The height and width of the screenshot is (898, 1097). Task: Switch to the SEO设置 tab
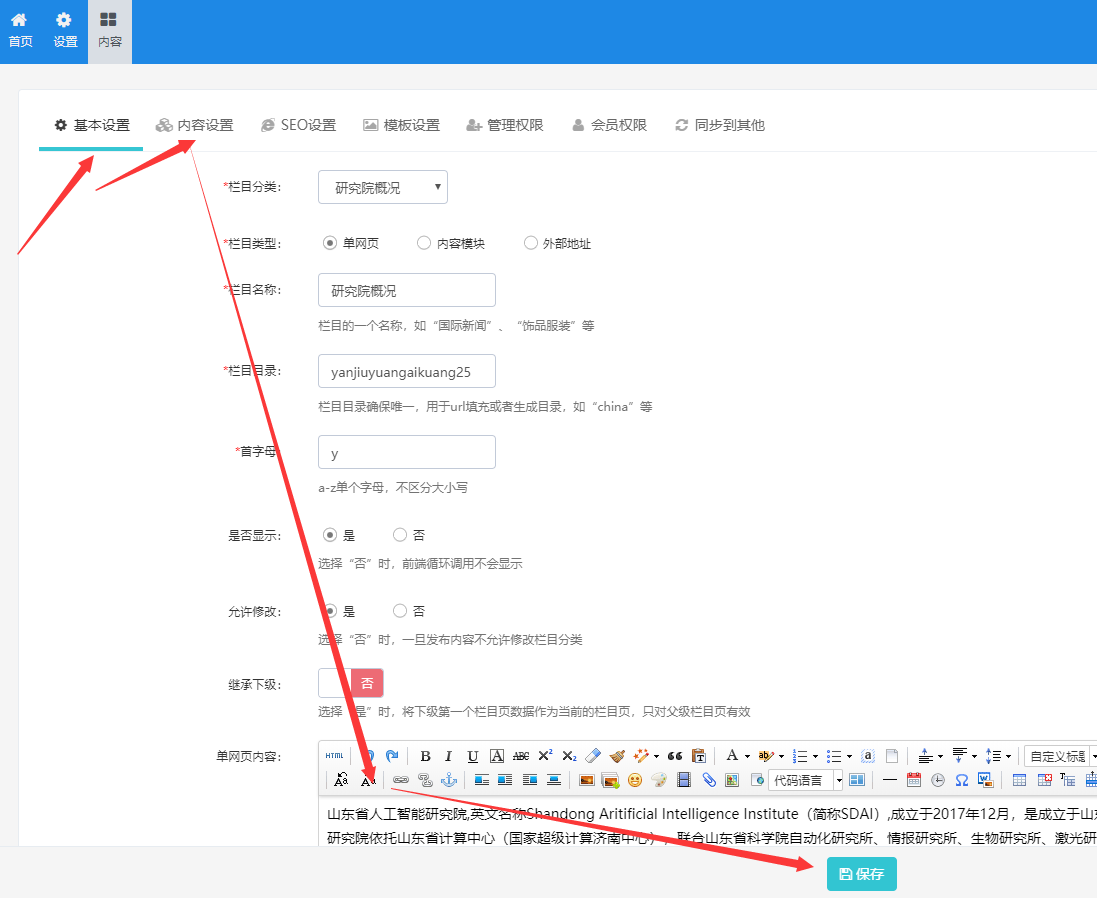pyautogui.click(x=298, y=125)
